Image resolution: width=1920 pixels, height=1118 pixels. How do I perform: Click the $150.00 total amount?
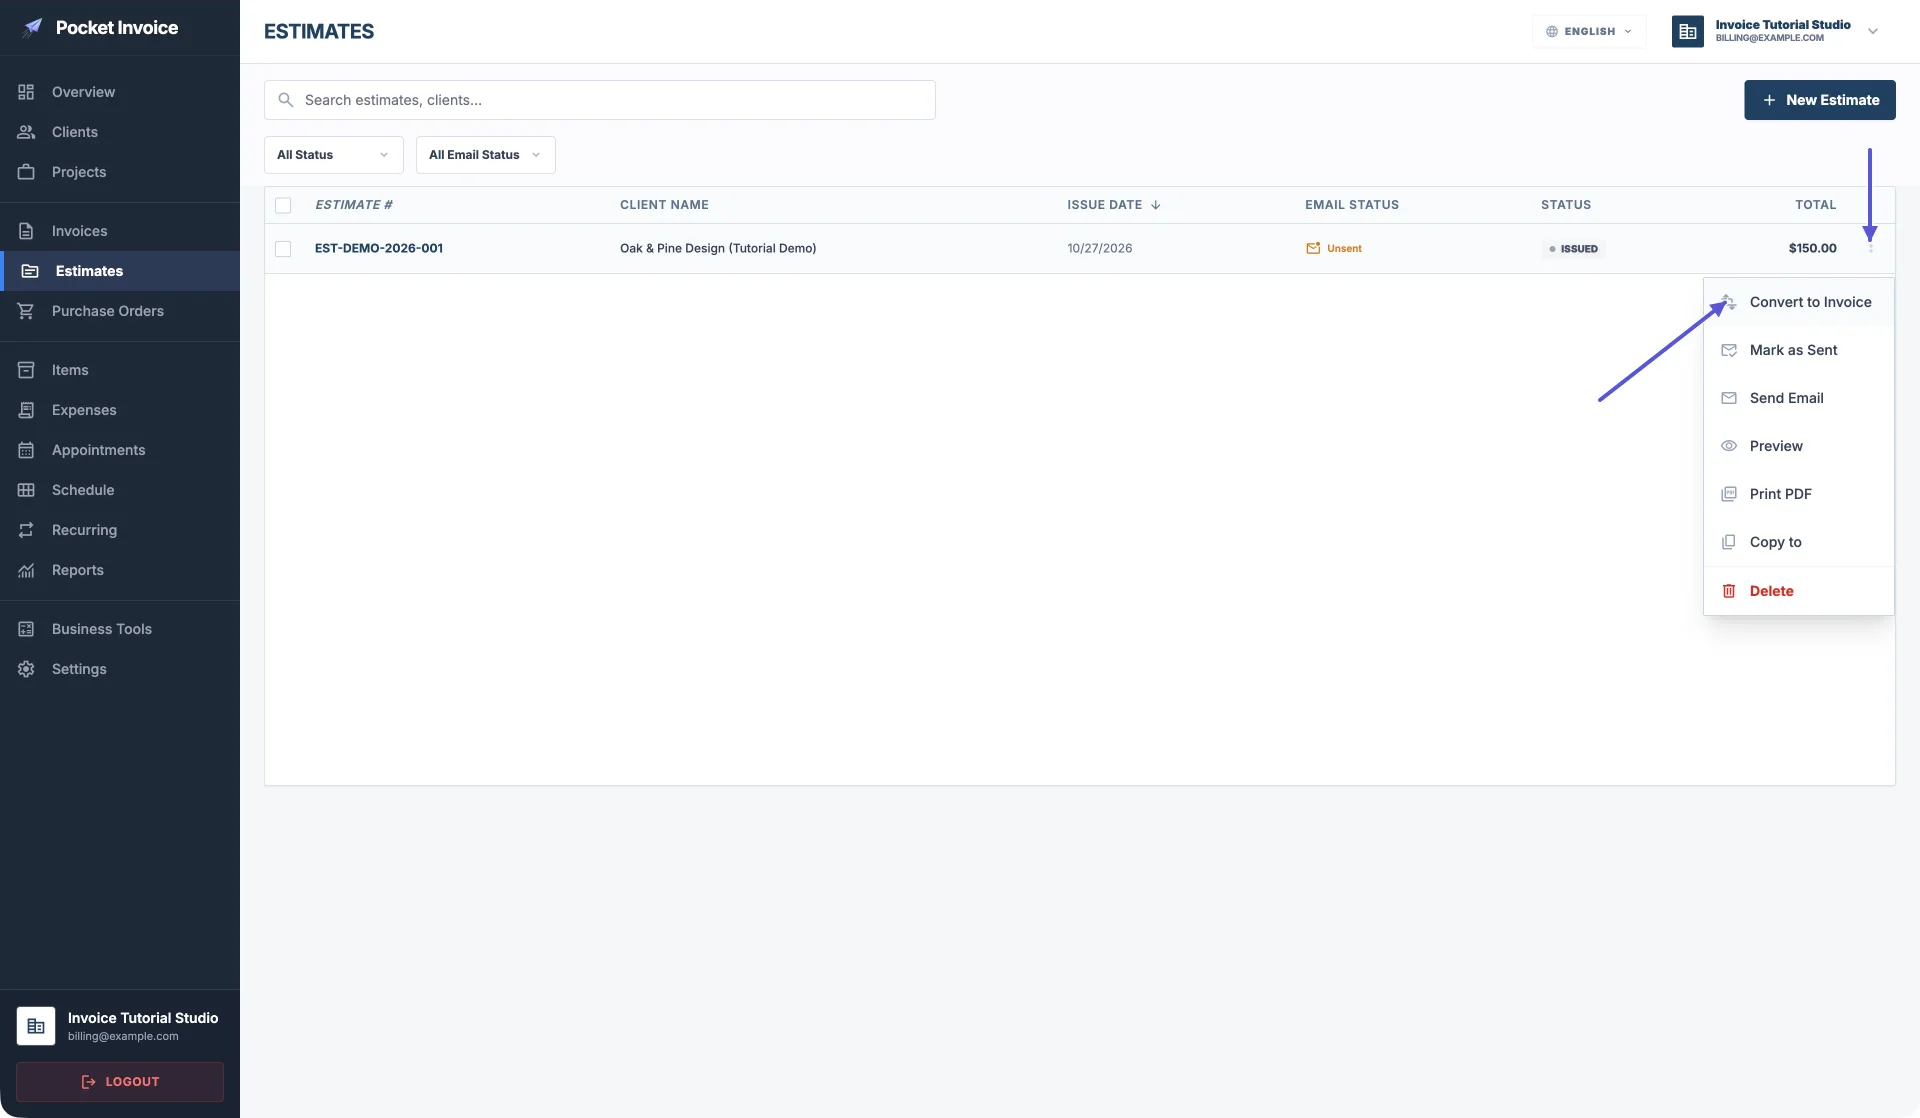pyautogui.click(x=1812, y=248)
